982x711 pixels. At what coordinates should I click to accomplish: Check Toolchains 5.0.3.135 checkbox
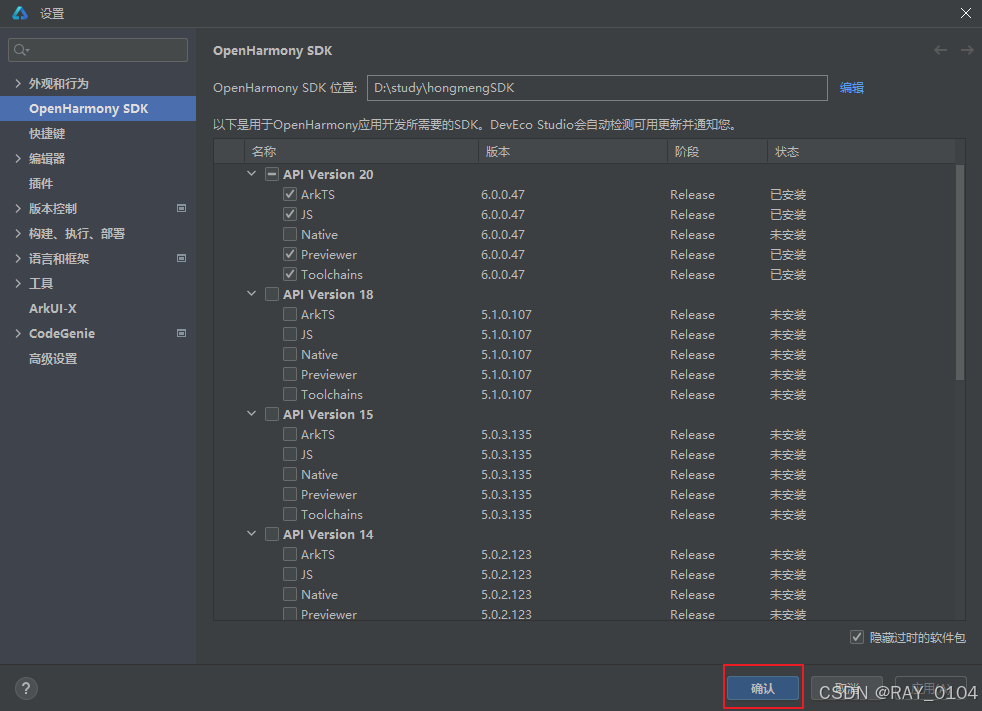click(289, 514)
